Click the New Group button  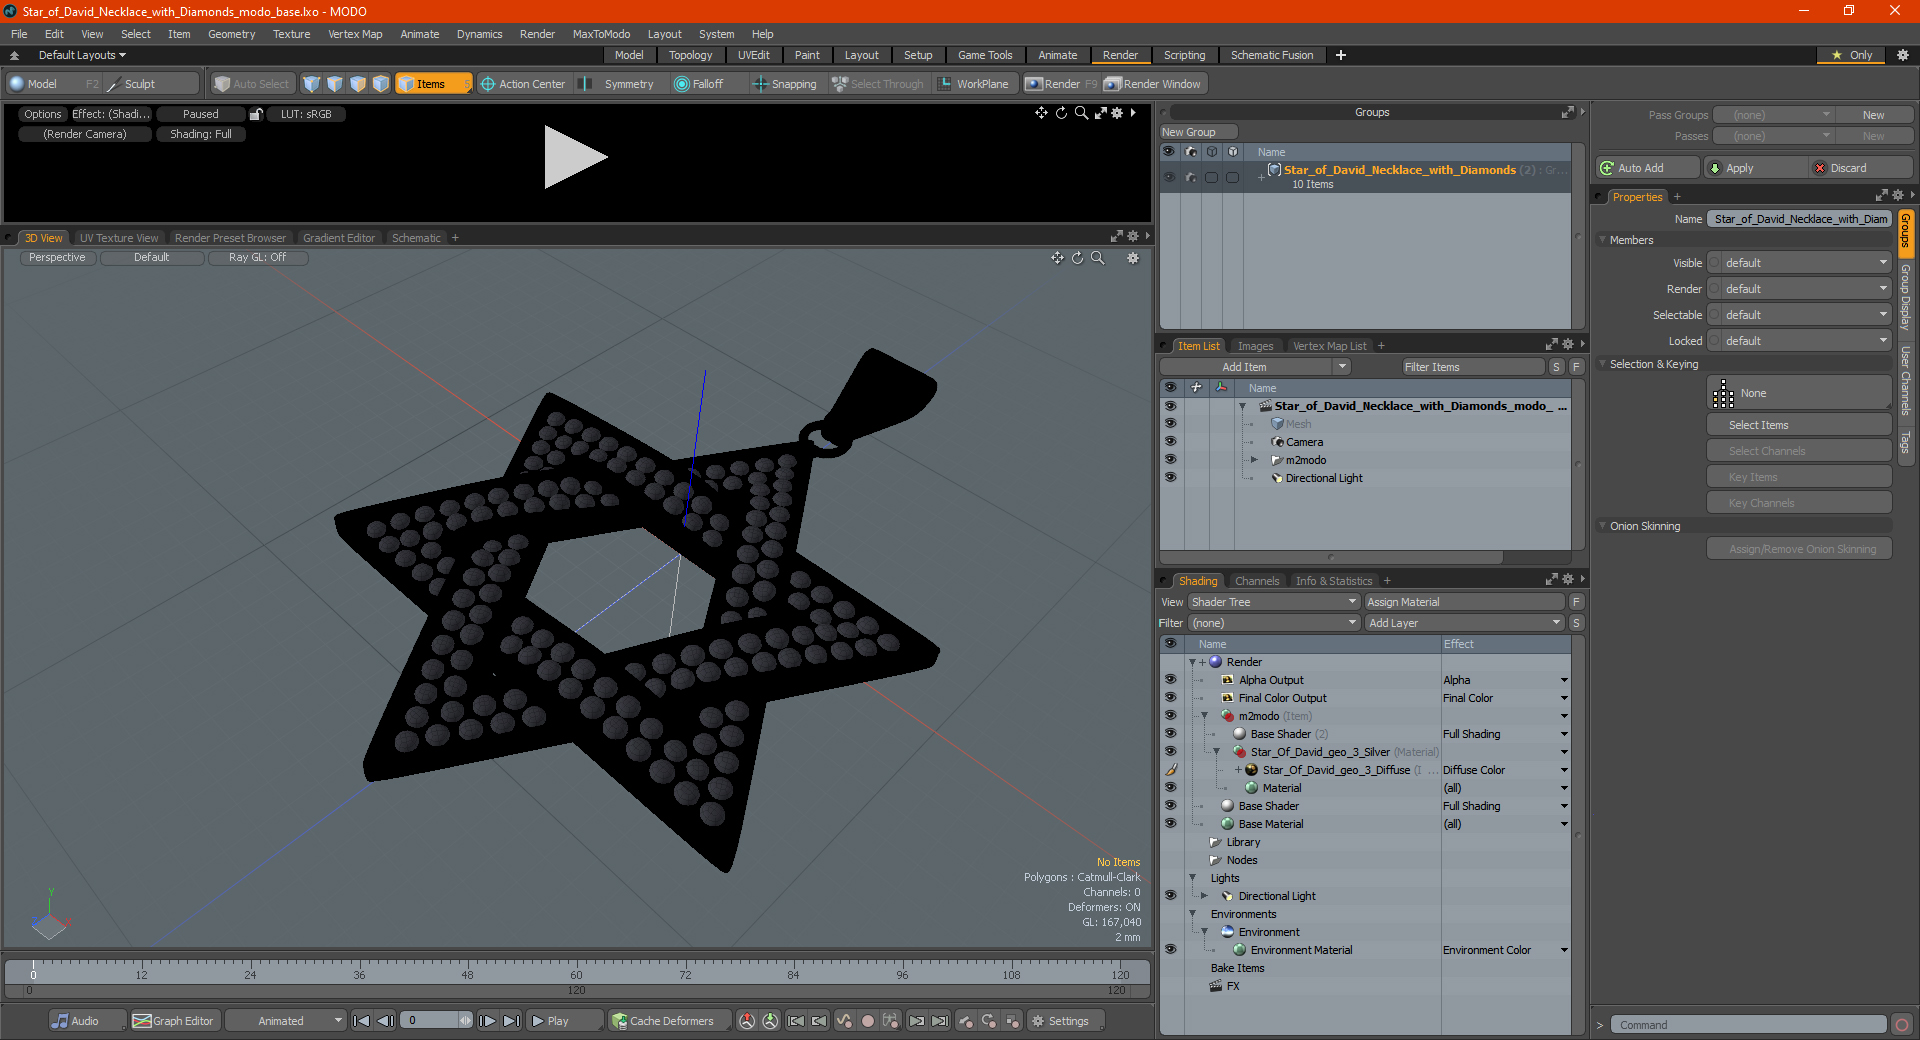pyautogui.click(x=1198, y=132)
